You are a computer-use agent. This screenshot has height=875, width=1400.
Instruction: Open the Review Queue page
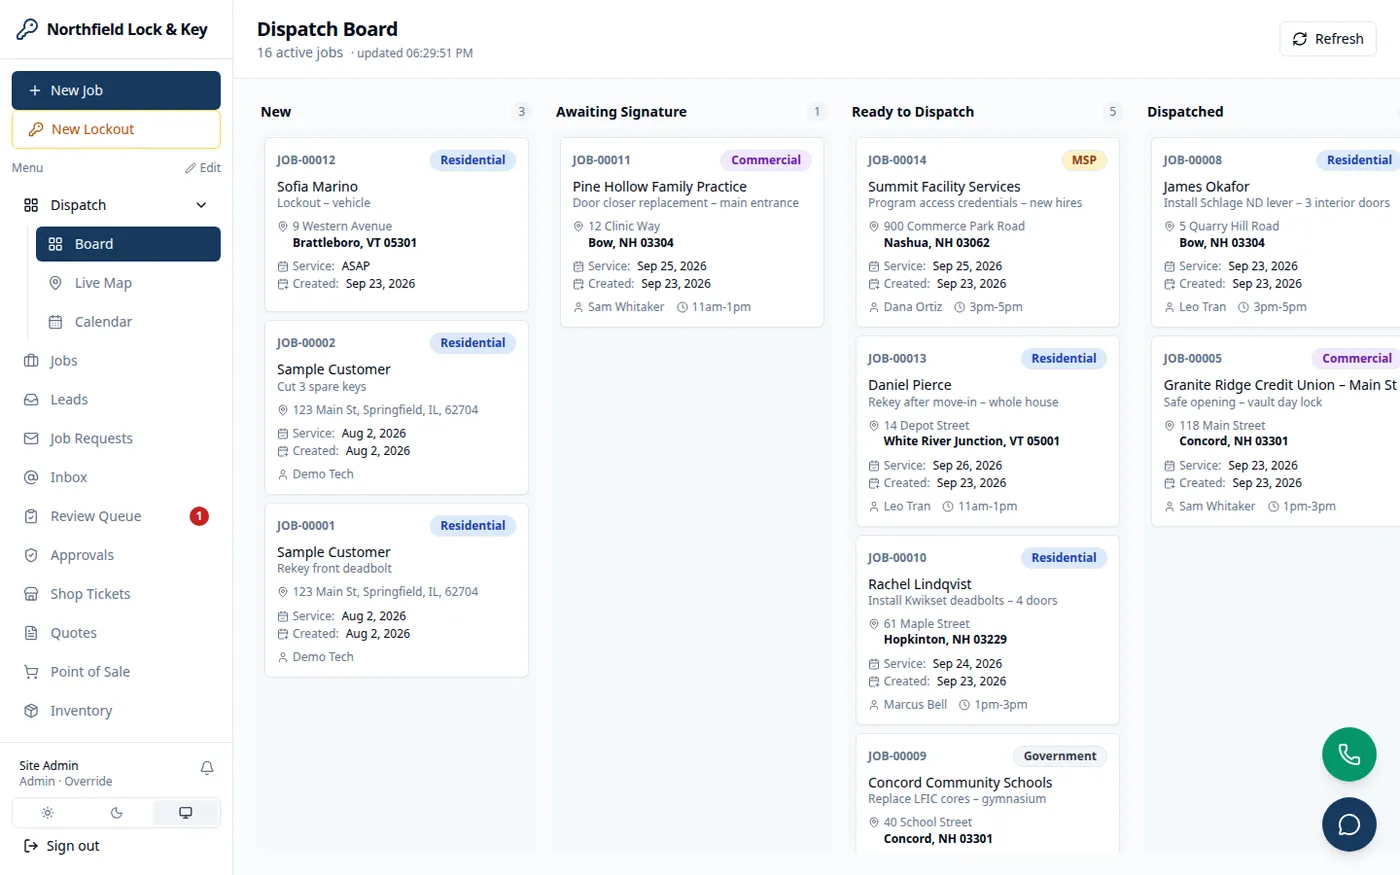(116, 517)
